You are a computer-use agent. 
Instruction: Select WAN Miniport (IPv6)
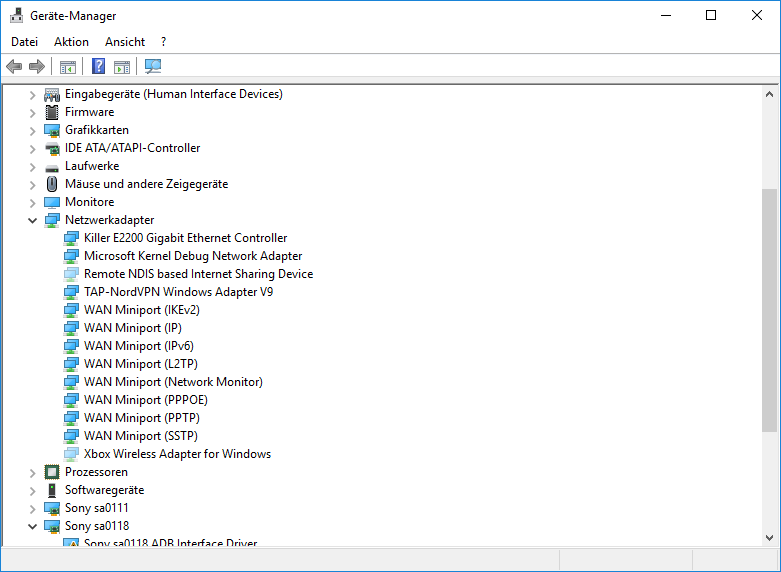coord(138,346)
